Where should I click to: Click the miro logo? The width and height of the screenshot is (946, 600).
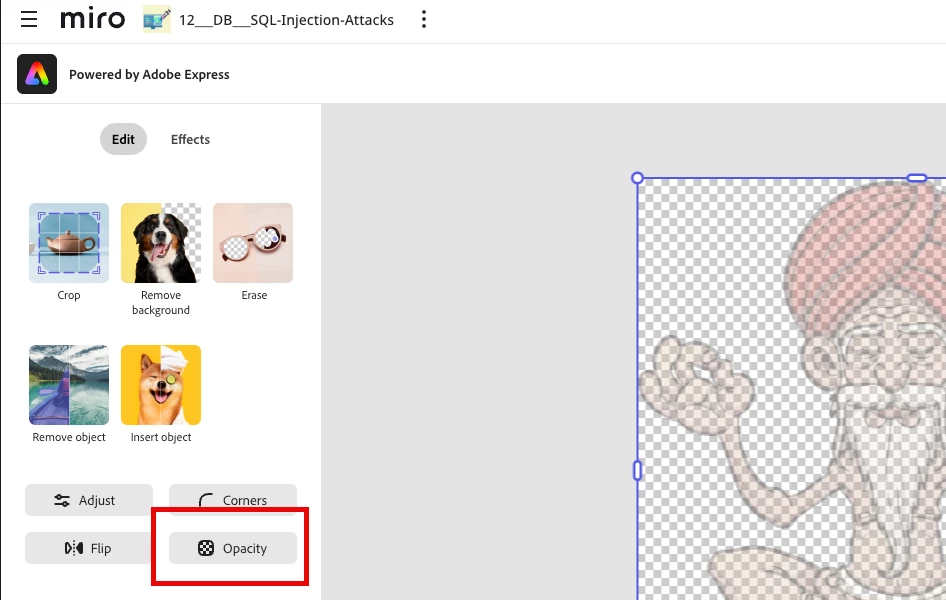click(92, 19)
